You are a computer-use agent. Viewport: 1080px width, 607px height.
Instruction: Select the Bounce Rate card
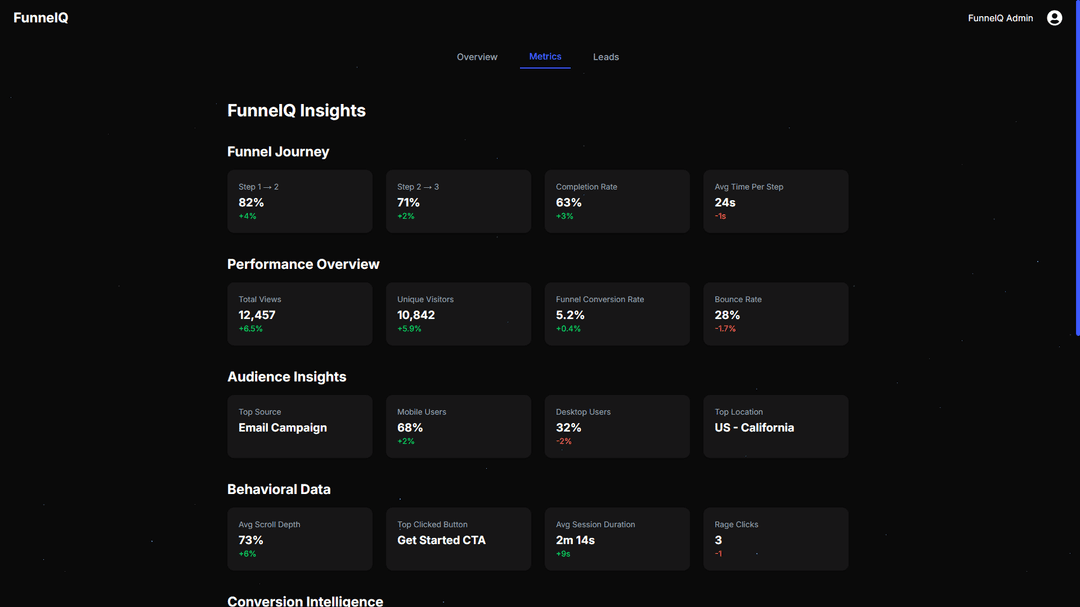775,314
